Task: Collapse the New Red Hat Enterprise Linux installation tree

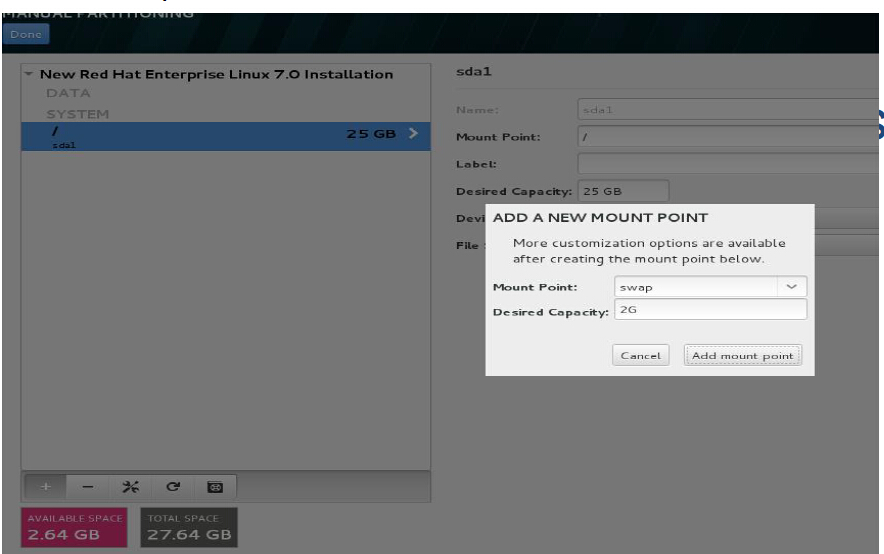Action: (x=28, y=74)
